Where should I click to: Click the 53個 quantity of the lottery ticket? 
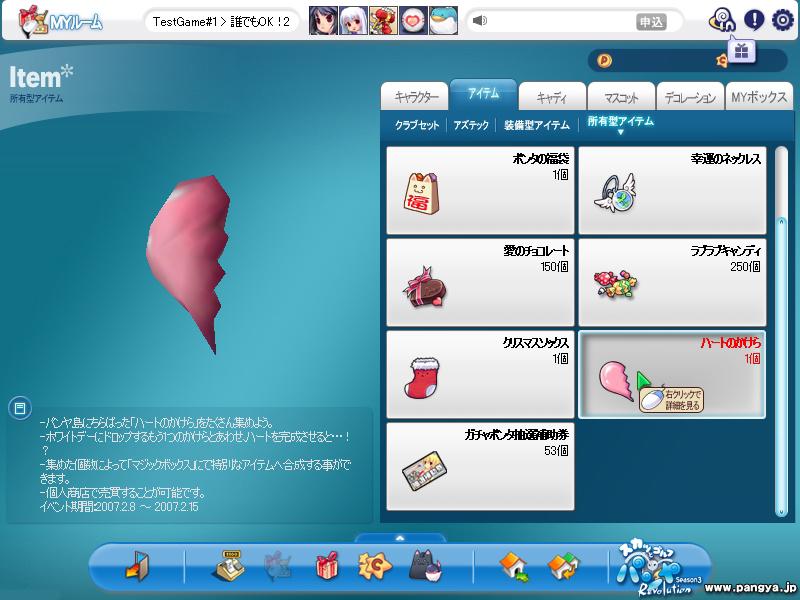[x=556, y=451]
